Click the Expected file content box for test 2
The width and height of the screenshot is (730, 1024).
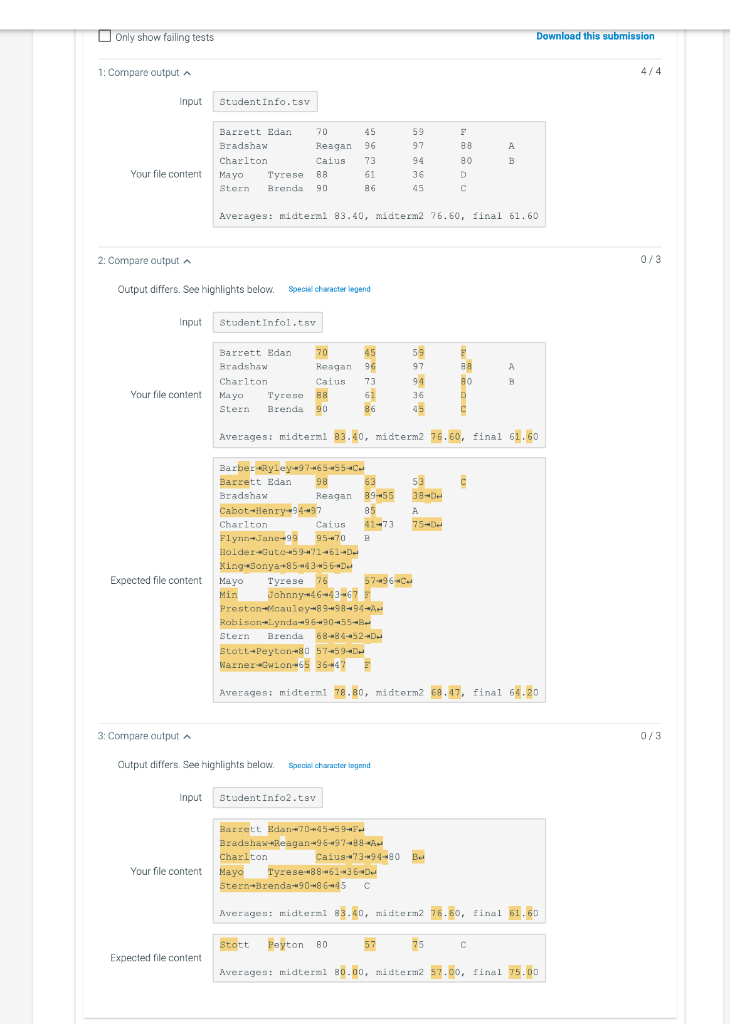(x=378, y=580)
